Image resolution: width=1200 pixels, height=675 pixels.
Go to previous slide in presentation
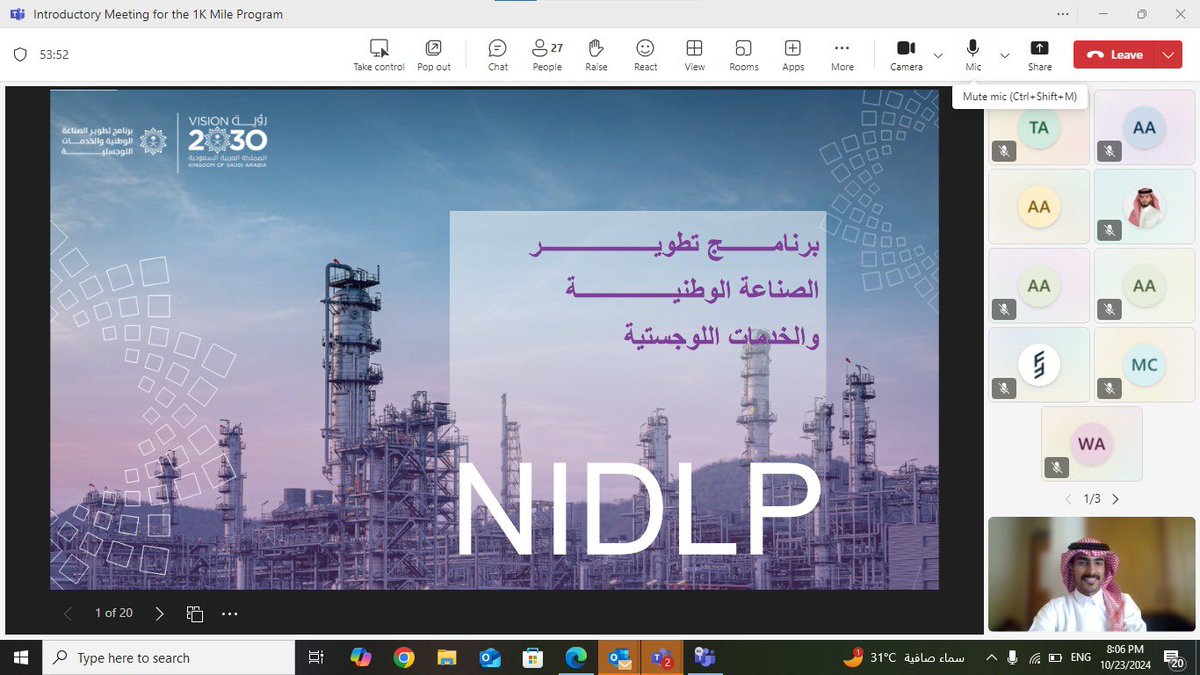pos(67,613)
